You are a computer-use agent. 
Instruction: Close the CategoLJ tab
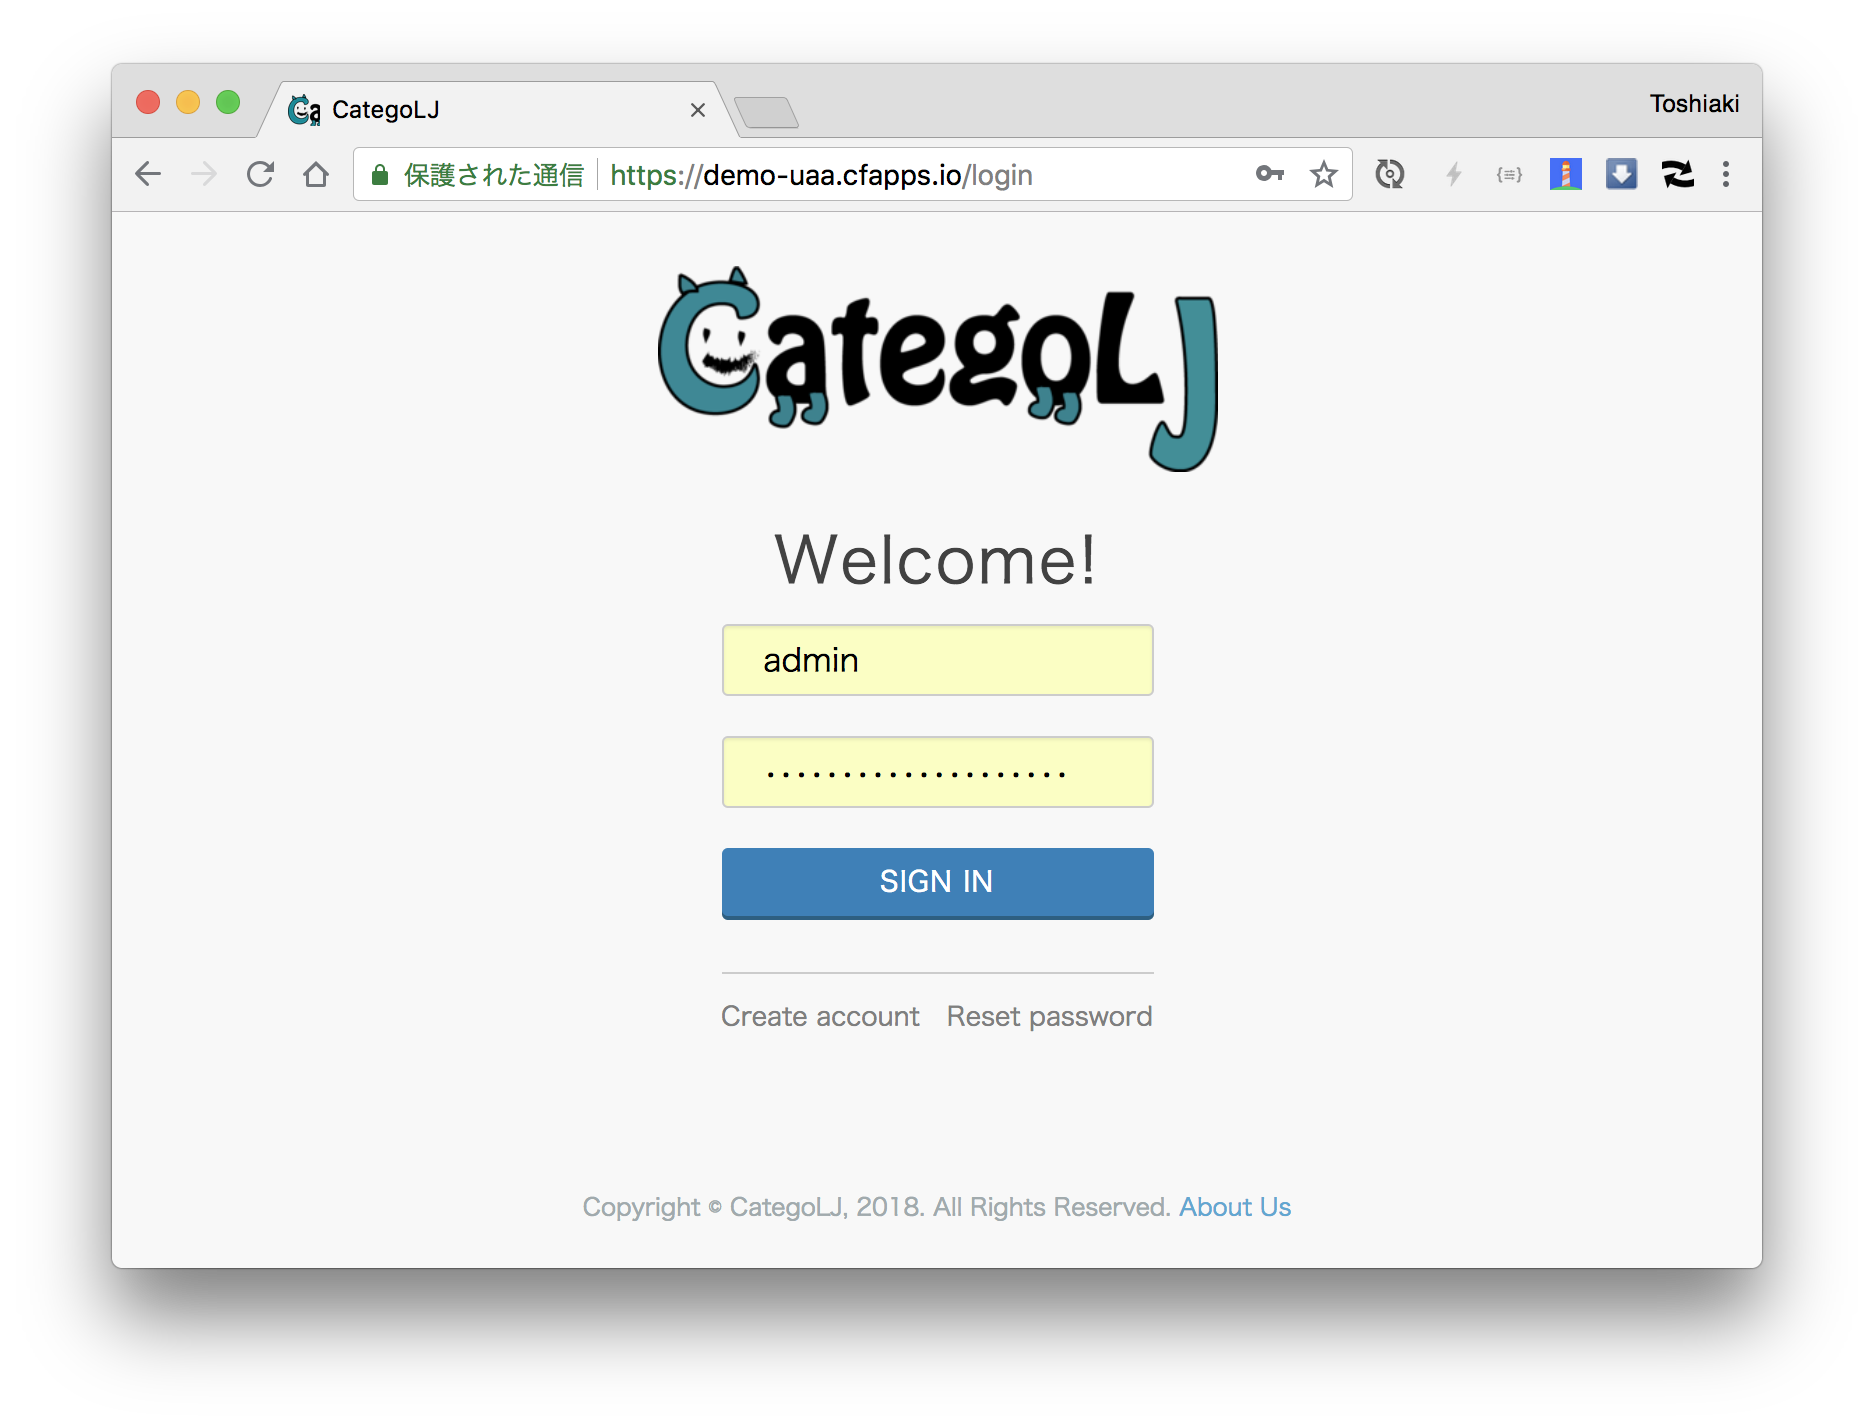click(698, 110)
